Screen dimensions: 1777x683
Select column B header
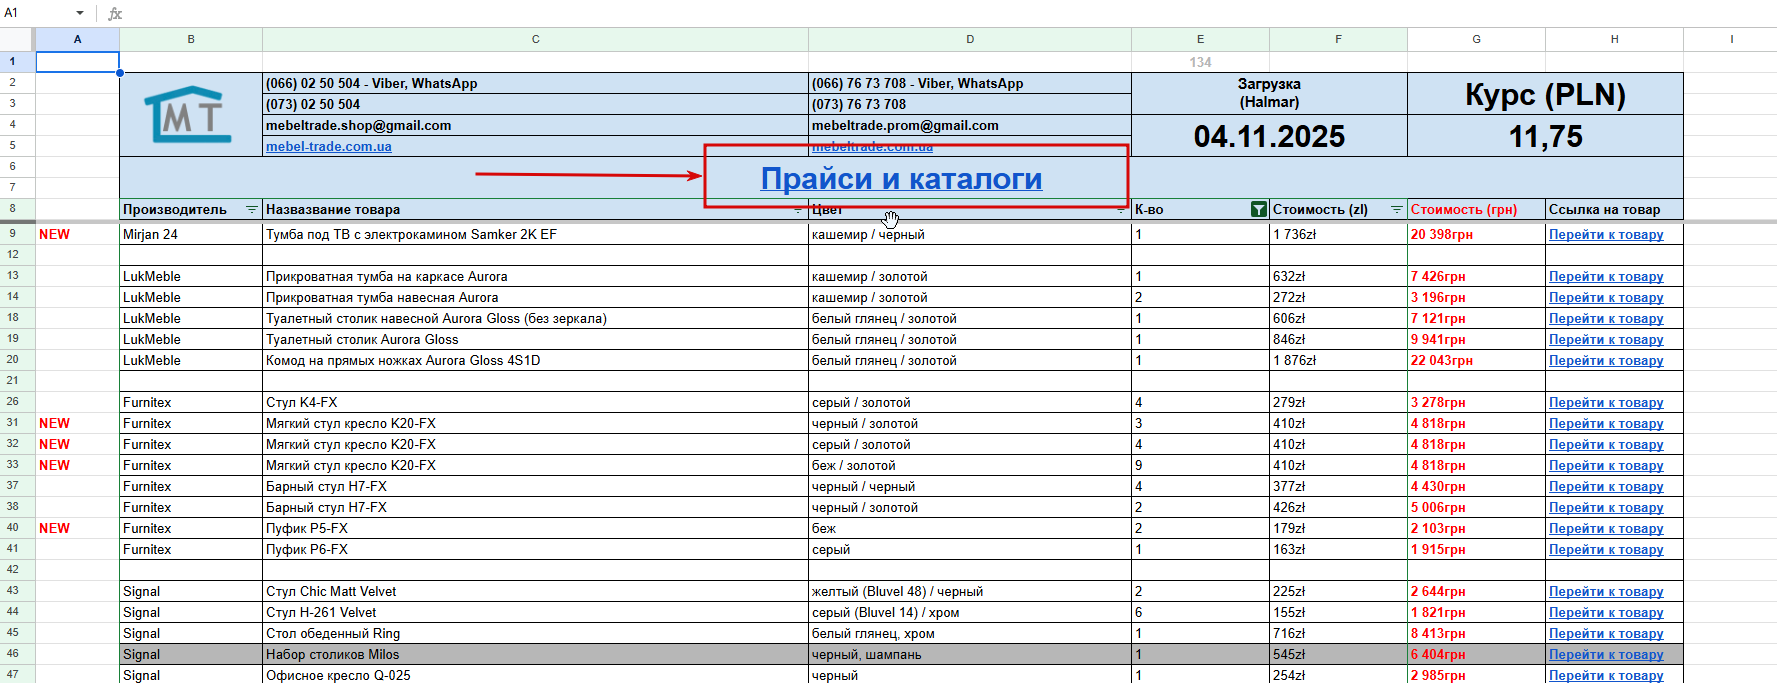coord(191,39)
